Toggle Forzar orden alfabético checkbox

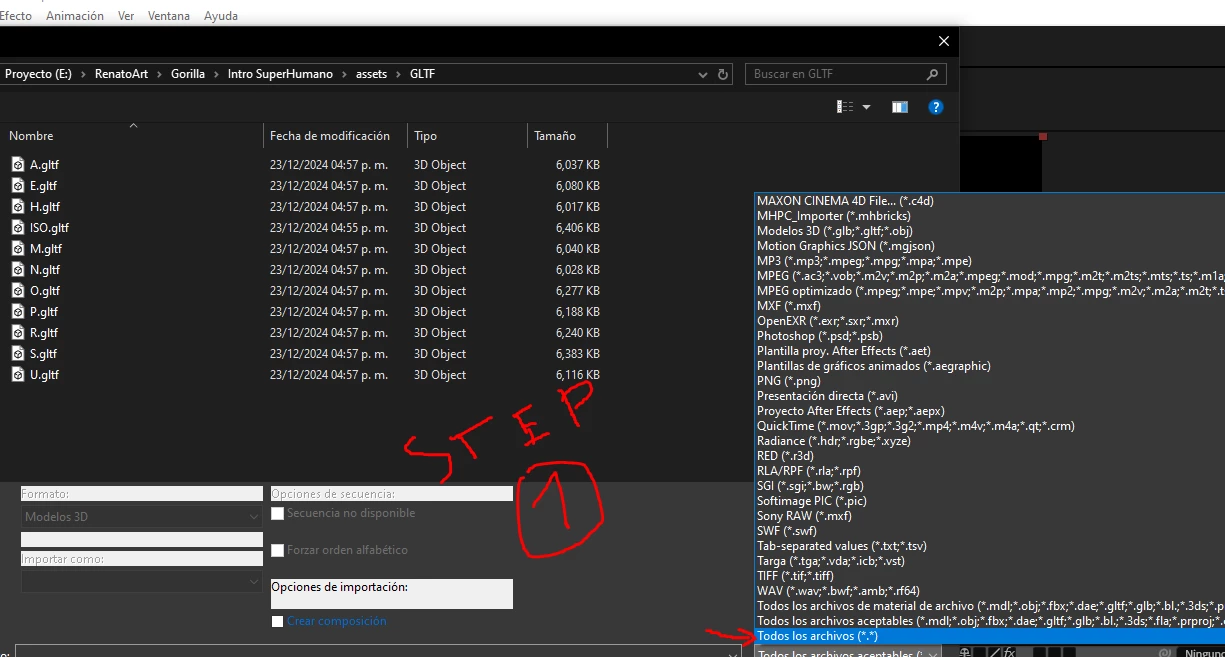(278, 550)
